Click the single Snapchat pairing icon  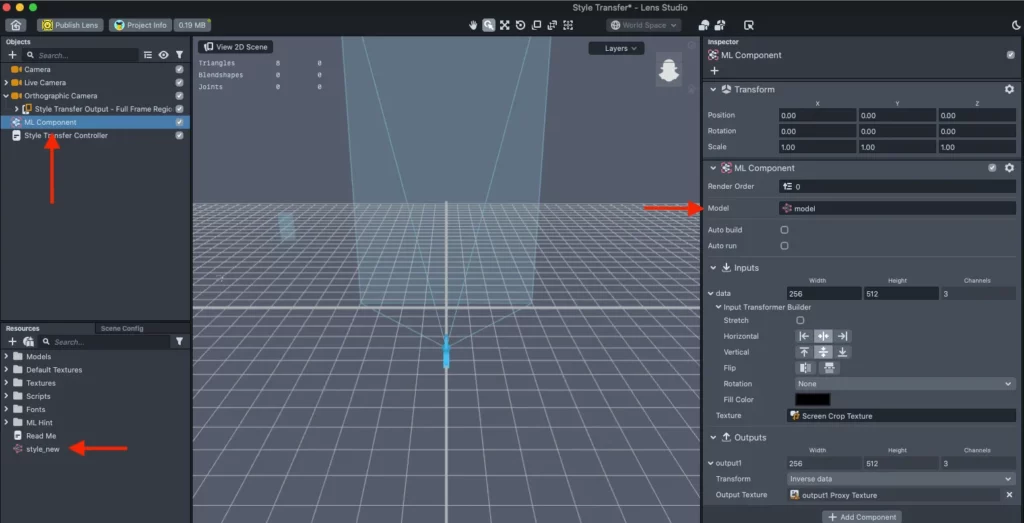[703, 25]
